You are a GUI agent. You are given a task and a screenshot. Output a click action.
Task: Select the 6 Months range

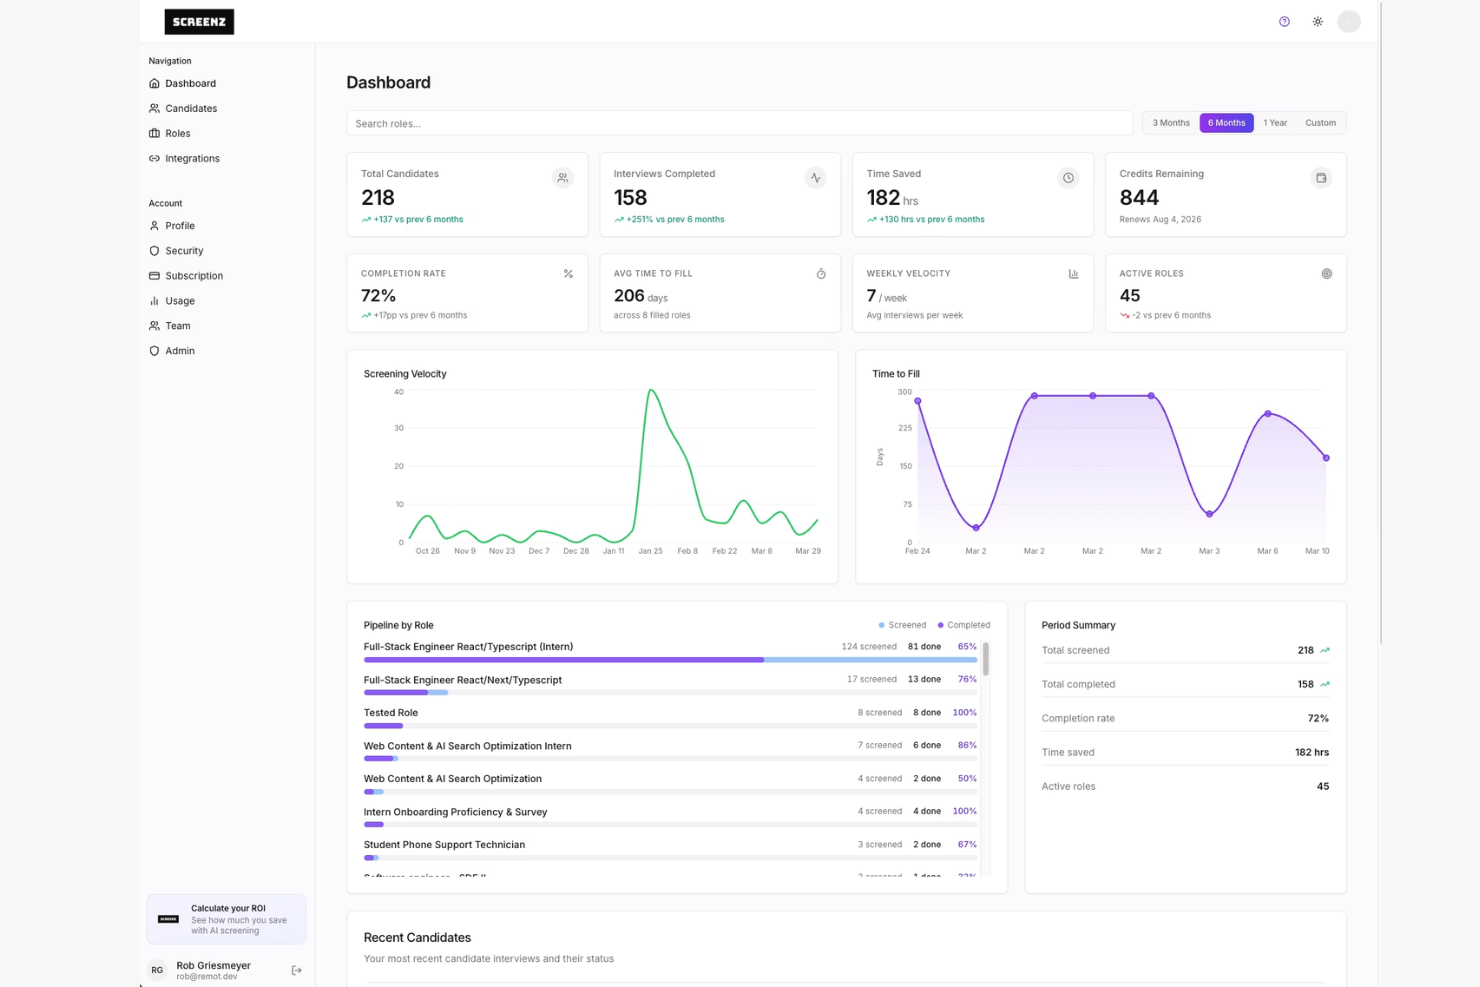[1226, 123]
